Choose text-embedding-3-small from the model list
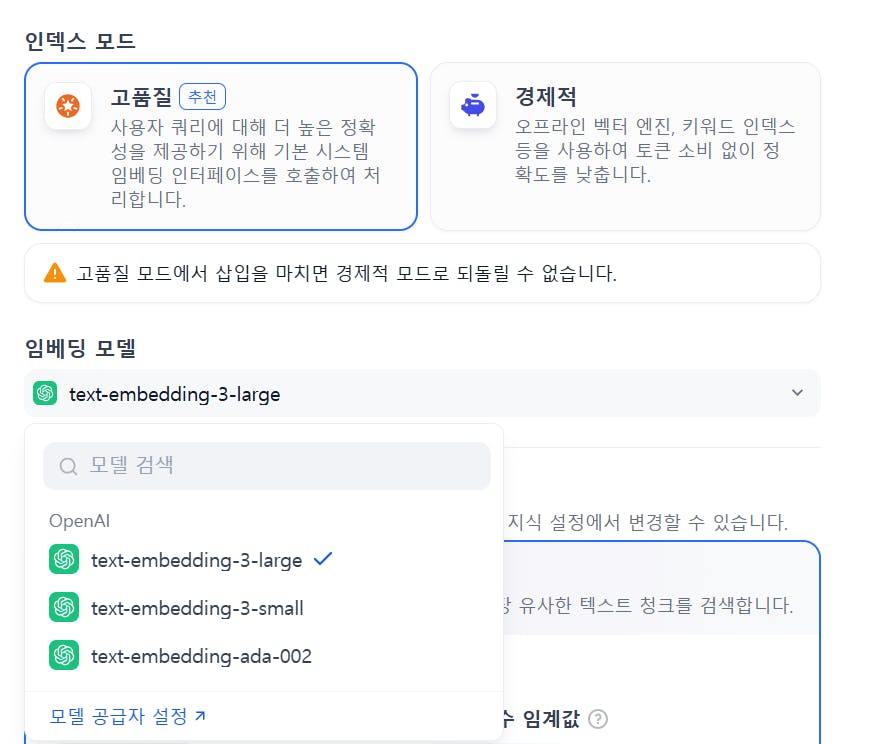893x744 pixels. click(197, 608)
